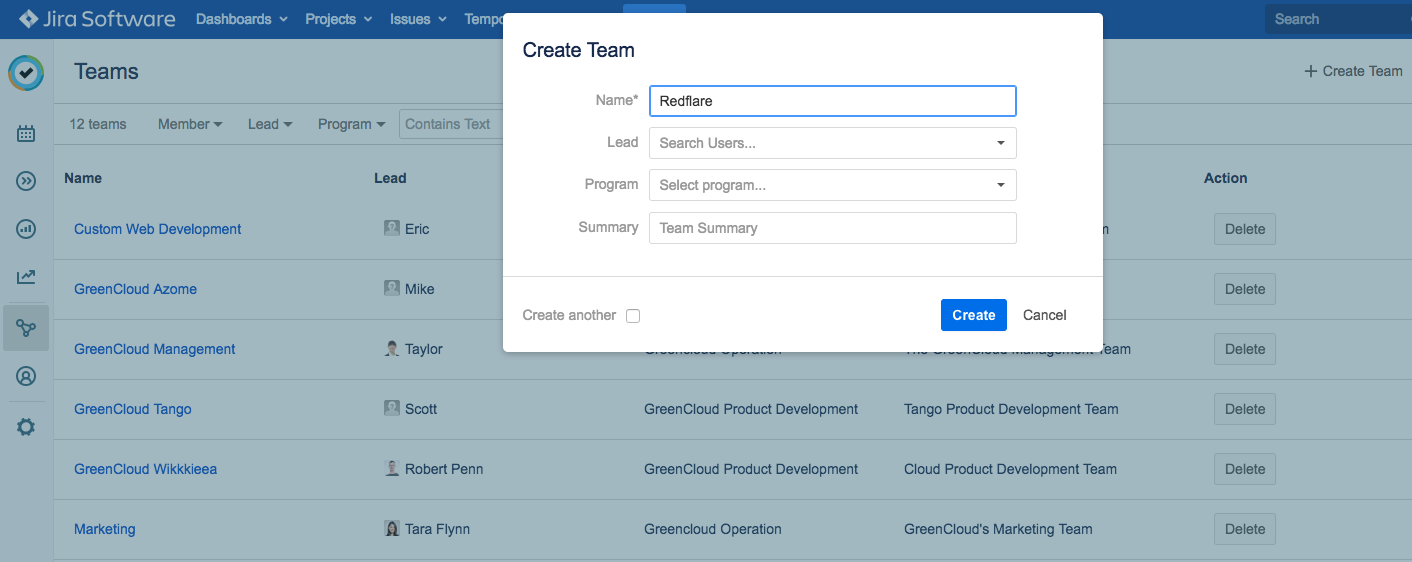Select the teams network icon in sidebar
The width and height of the screenshot is (1412, 562).
[x=26, y=328]
